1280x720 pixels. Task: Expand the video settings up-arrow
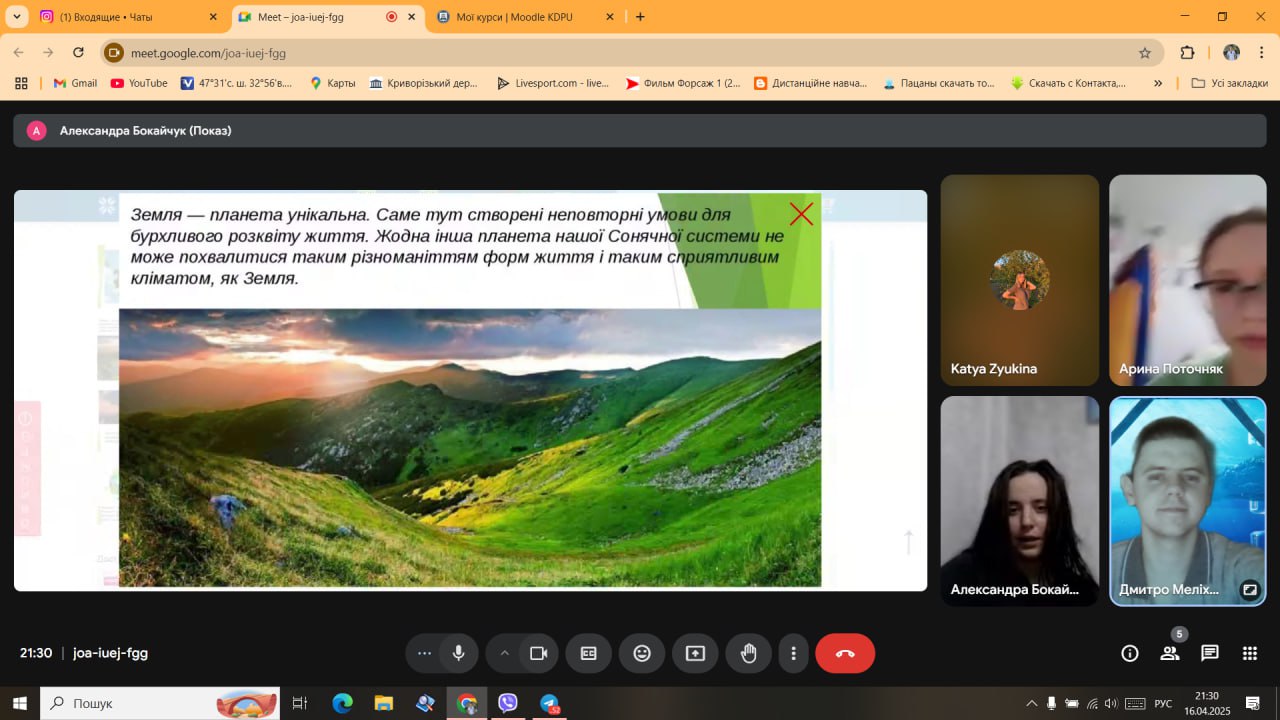(504, 653)
